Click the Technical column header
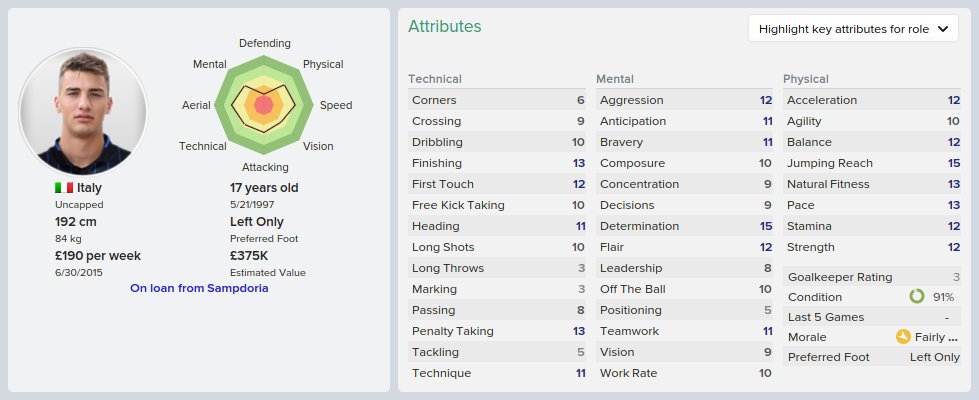 coord(435,79)
